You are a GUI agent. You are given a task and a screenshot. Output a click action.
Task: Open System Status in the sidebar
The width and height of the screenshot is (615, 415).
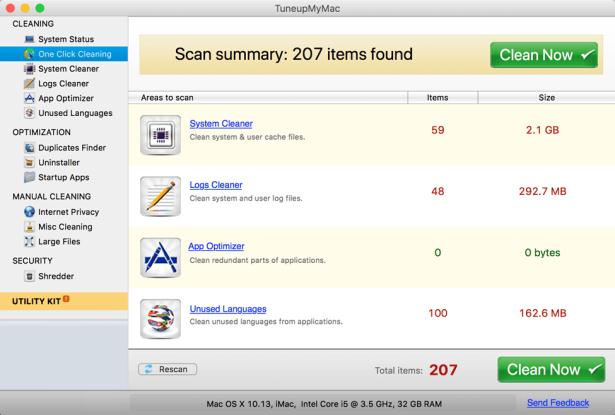tap(65, 39)
